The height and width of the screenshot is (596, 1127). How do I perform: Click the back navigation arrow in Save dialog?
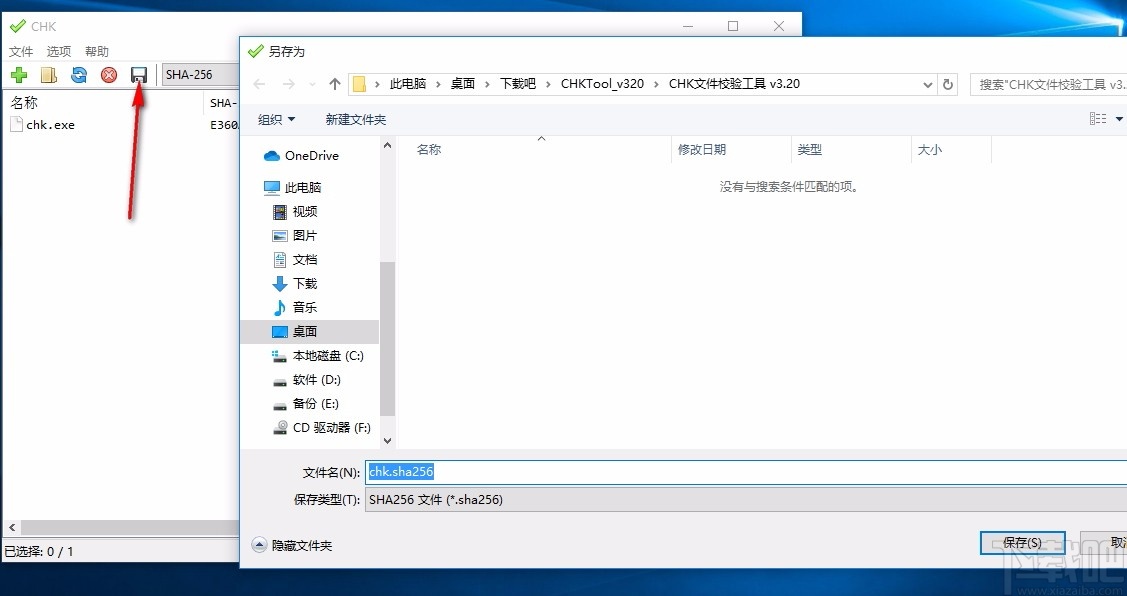pos(259,84)
